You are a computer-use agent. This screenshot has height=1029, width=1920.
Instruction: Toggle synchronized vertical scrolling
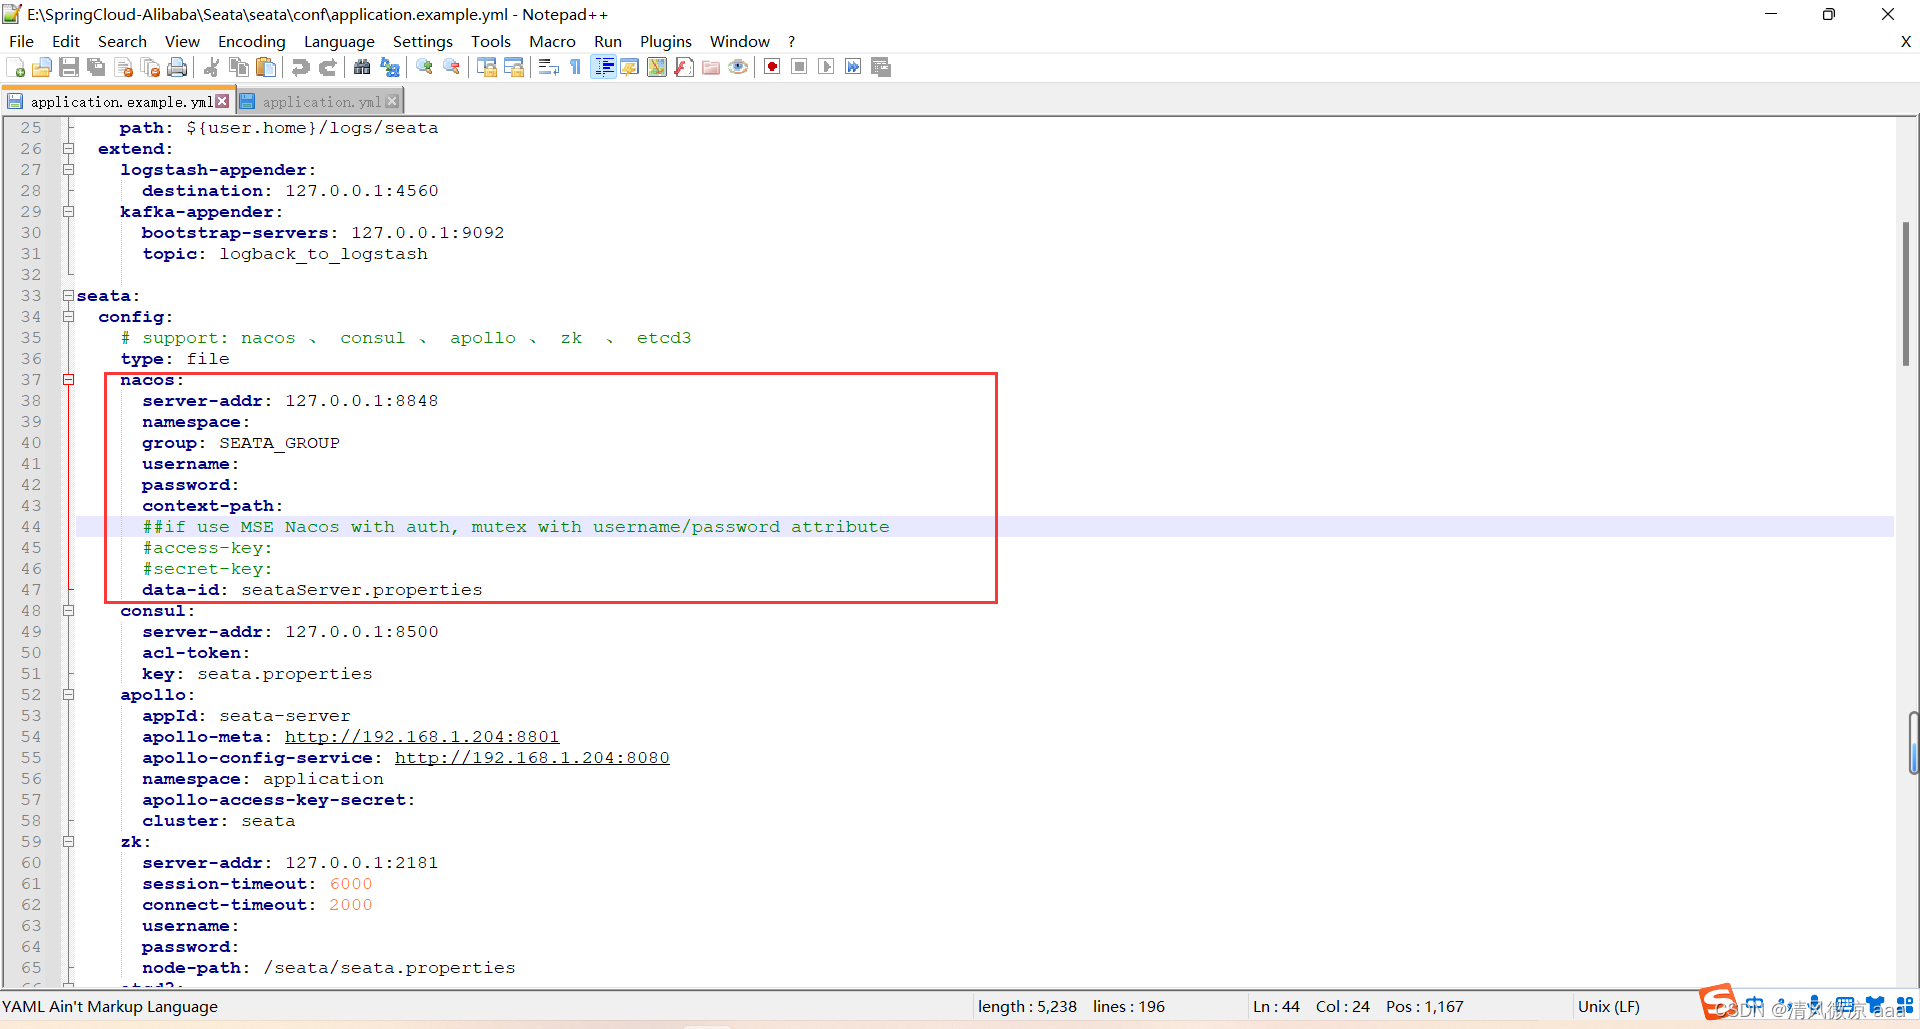(x=487, y=67)
